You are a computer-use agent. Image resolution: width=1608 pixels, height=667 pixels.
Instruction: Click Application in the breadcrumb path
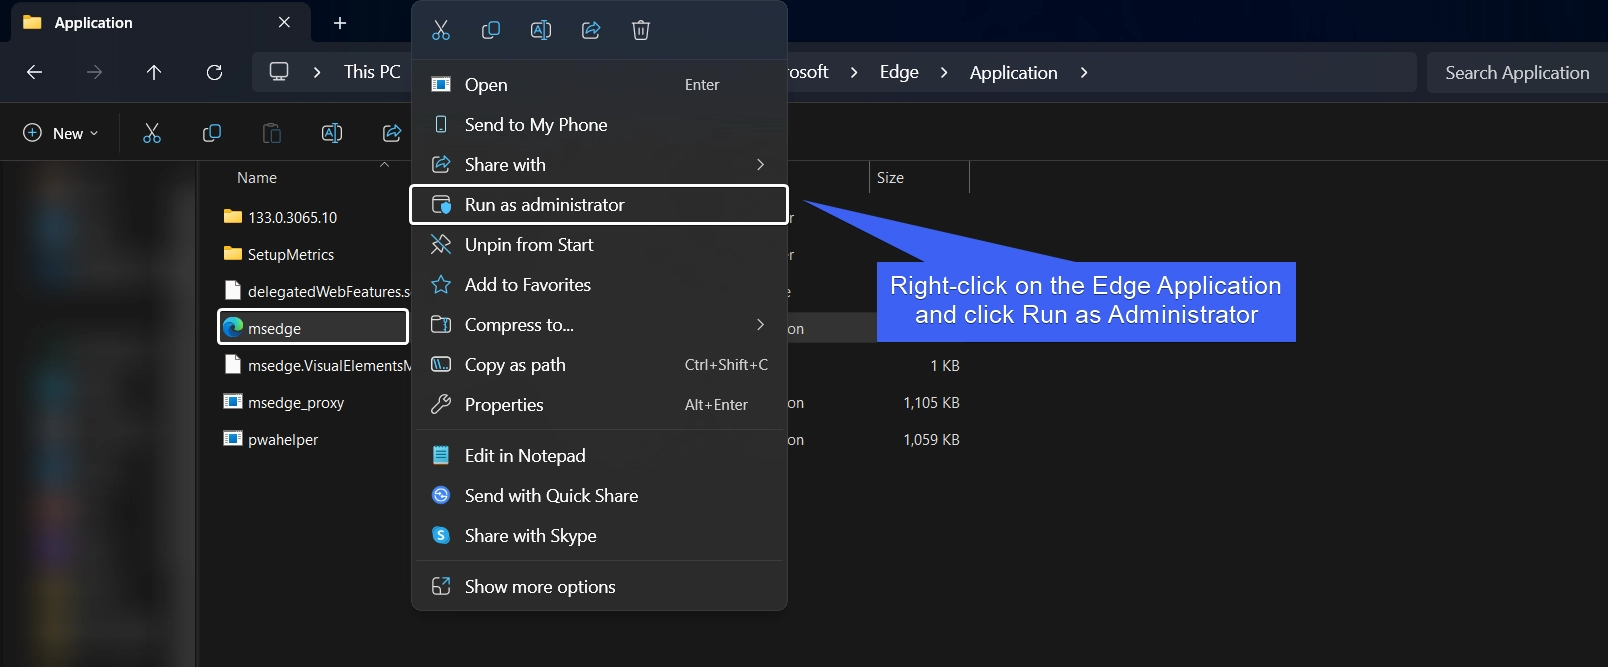(1013, 72)
